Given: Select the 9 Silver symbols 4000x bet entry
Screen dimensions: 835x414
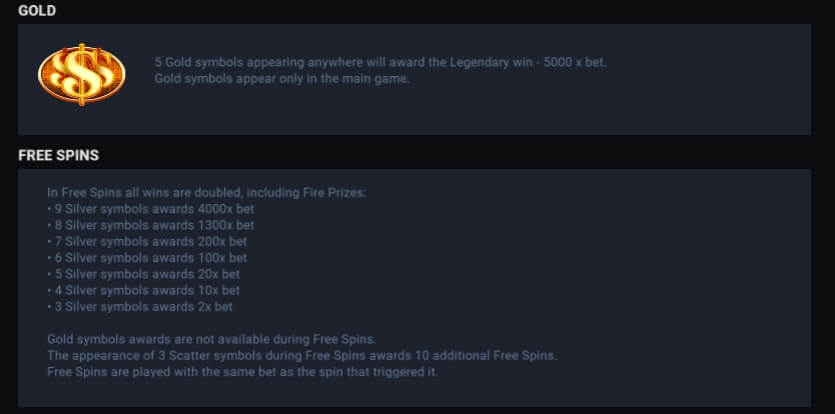Looking at the screenshot, I should (150, 209).
